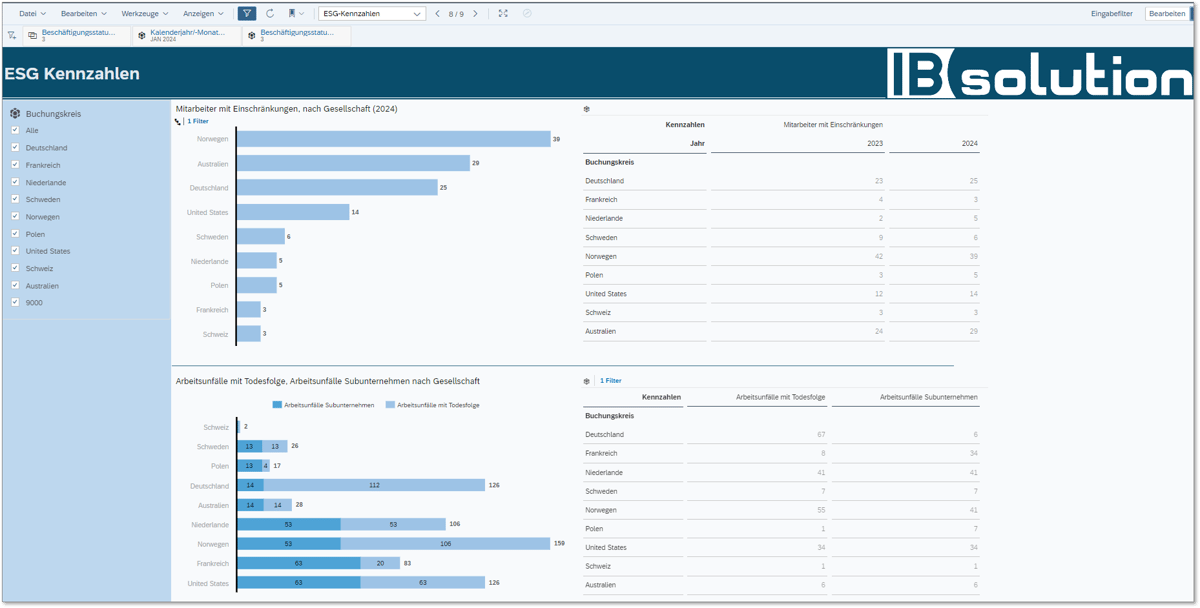
Task: Uncheck the 9000 checkbox
Action: tap(15, 303)
